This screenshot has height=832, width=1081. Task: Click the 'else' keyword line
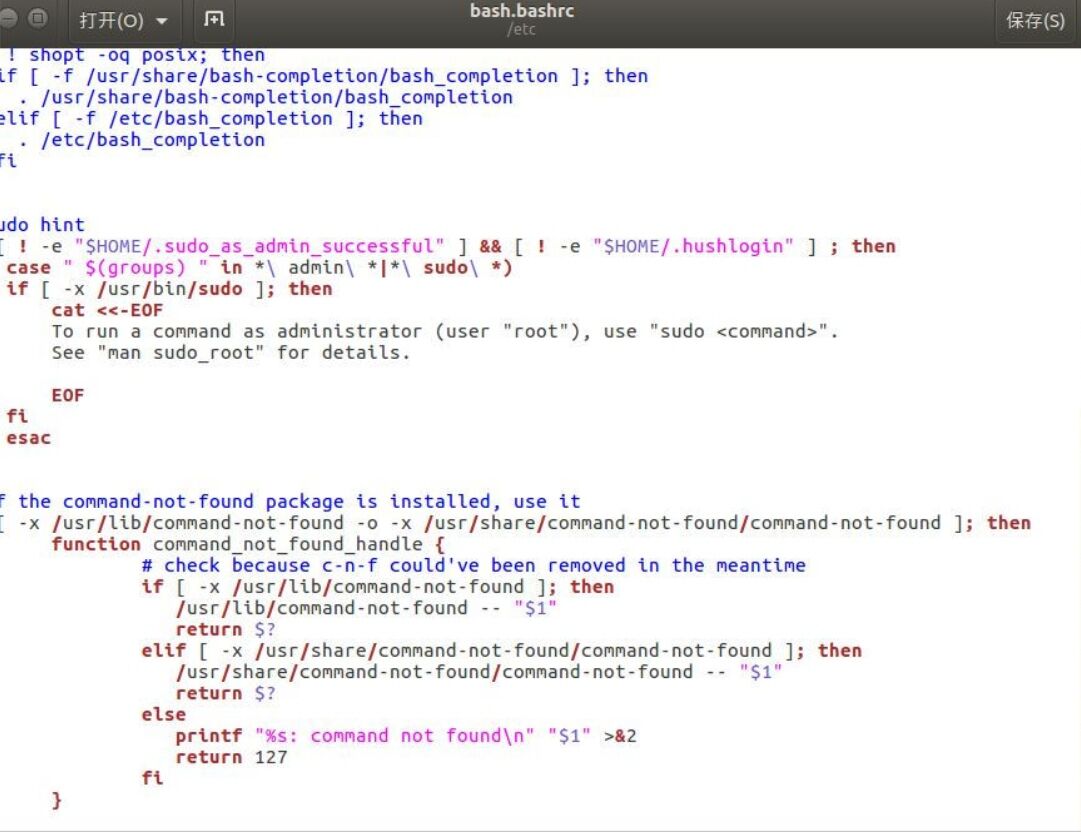(163, 715)
